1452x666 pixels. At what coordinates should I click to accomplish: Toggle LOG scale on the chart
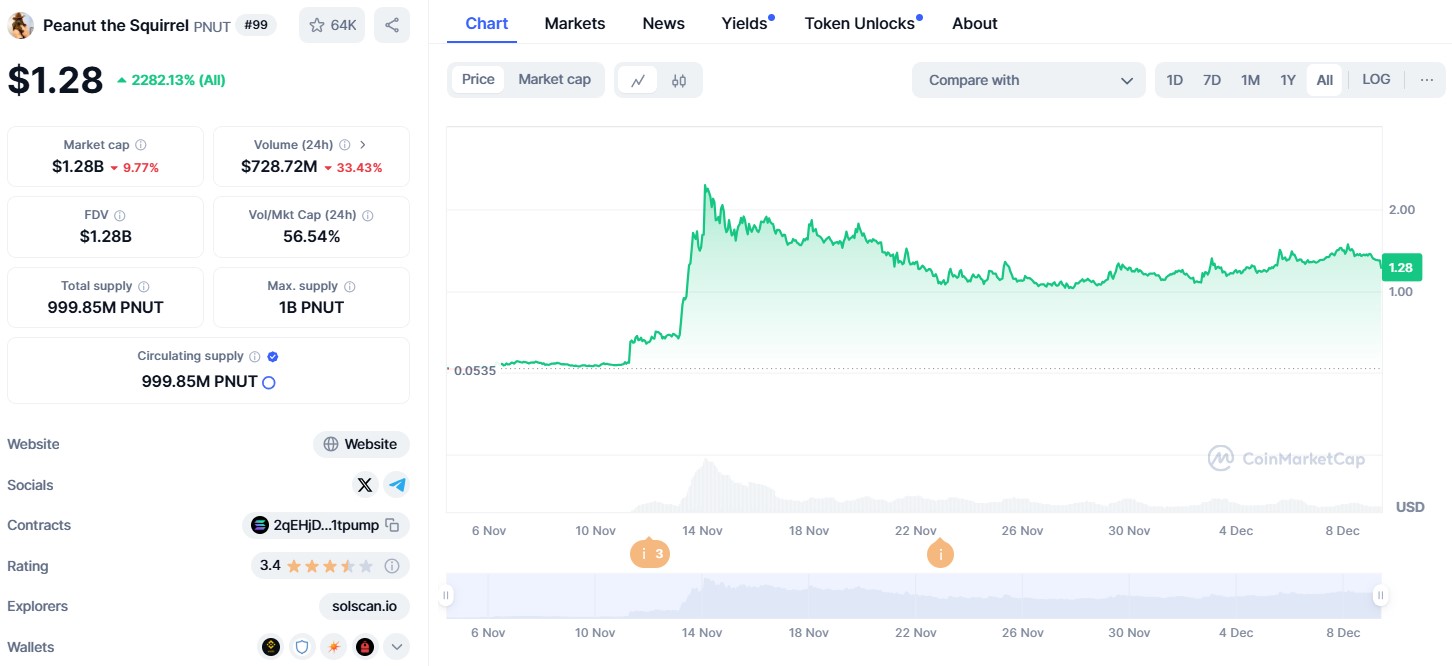[x=1376, y=80]
